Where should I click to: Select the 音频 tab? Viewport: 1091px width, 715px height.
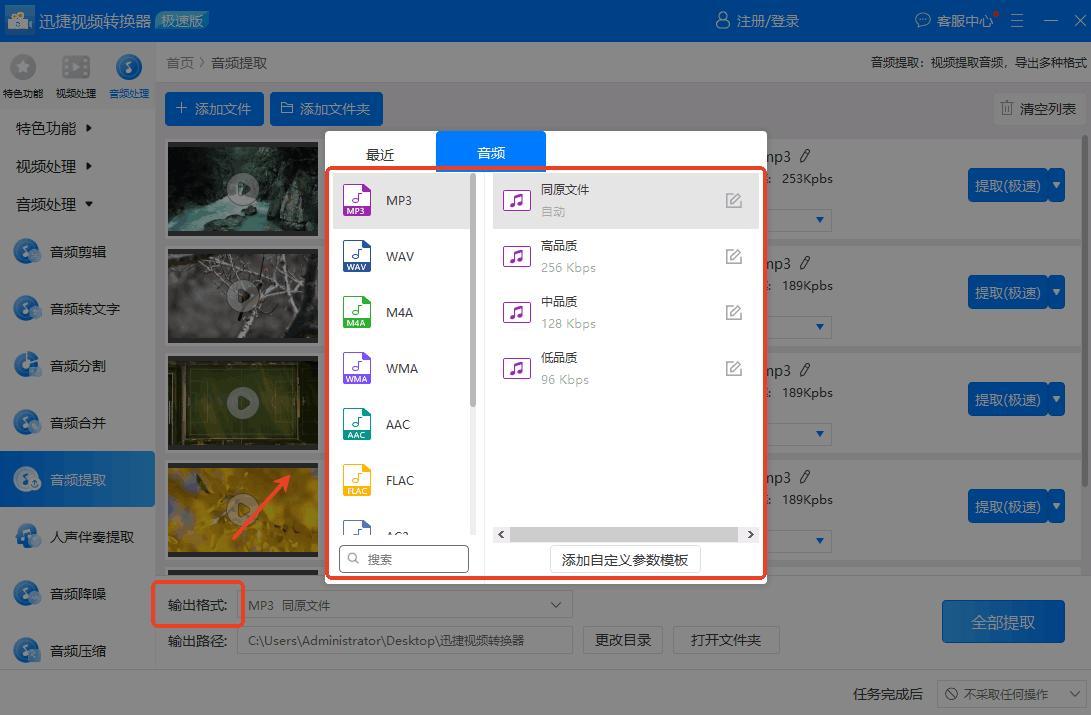pos(491,153)
